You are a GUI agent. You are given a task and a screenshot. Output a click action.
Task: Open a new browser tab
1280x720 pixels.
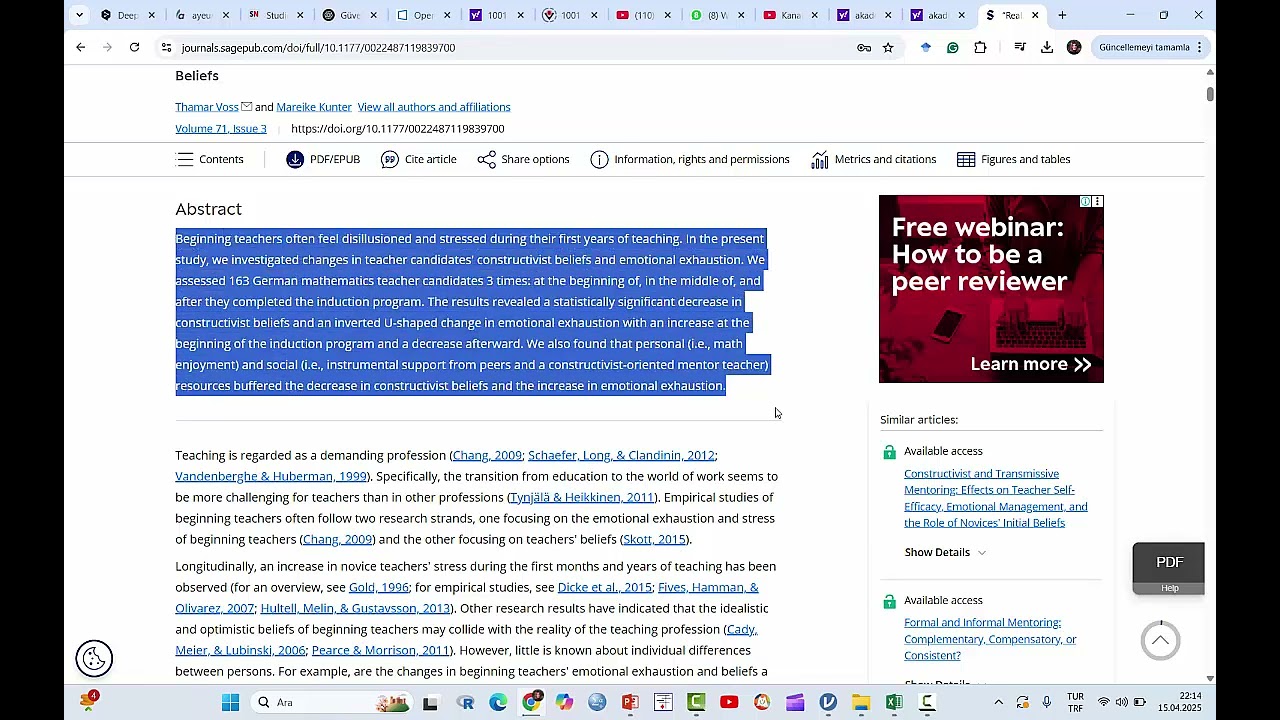pos(1062,15)
